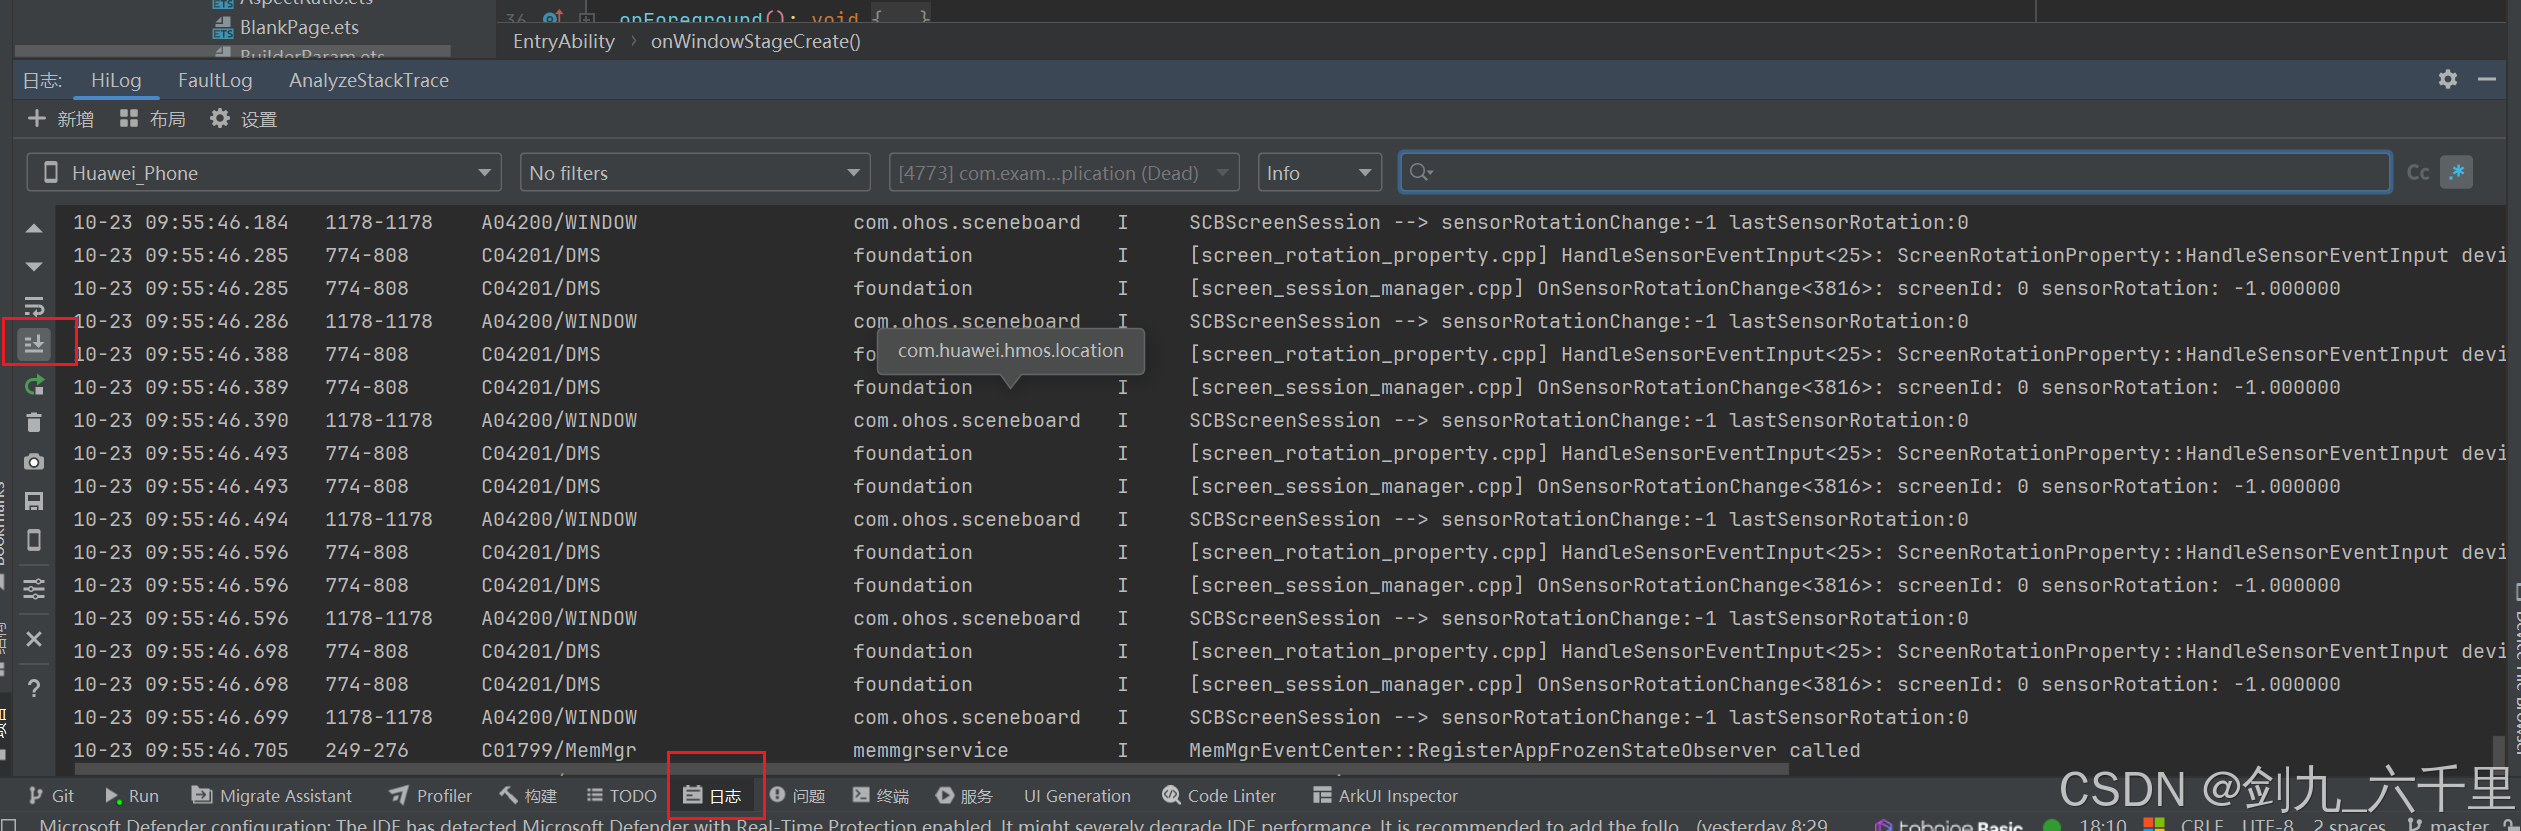Open the 构建 build tool window

click(x=528, y=796)
